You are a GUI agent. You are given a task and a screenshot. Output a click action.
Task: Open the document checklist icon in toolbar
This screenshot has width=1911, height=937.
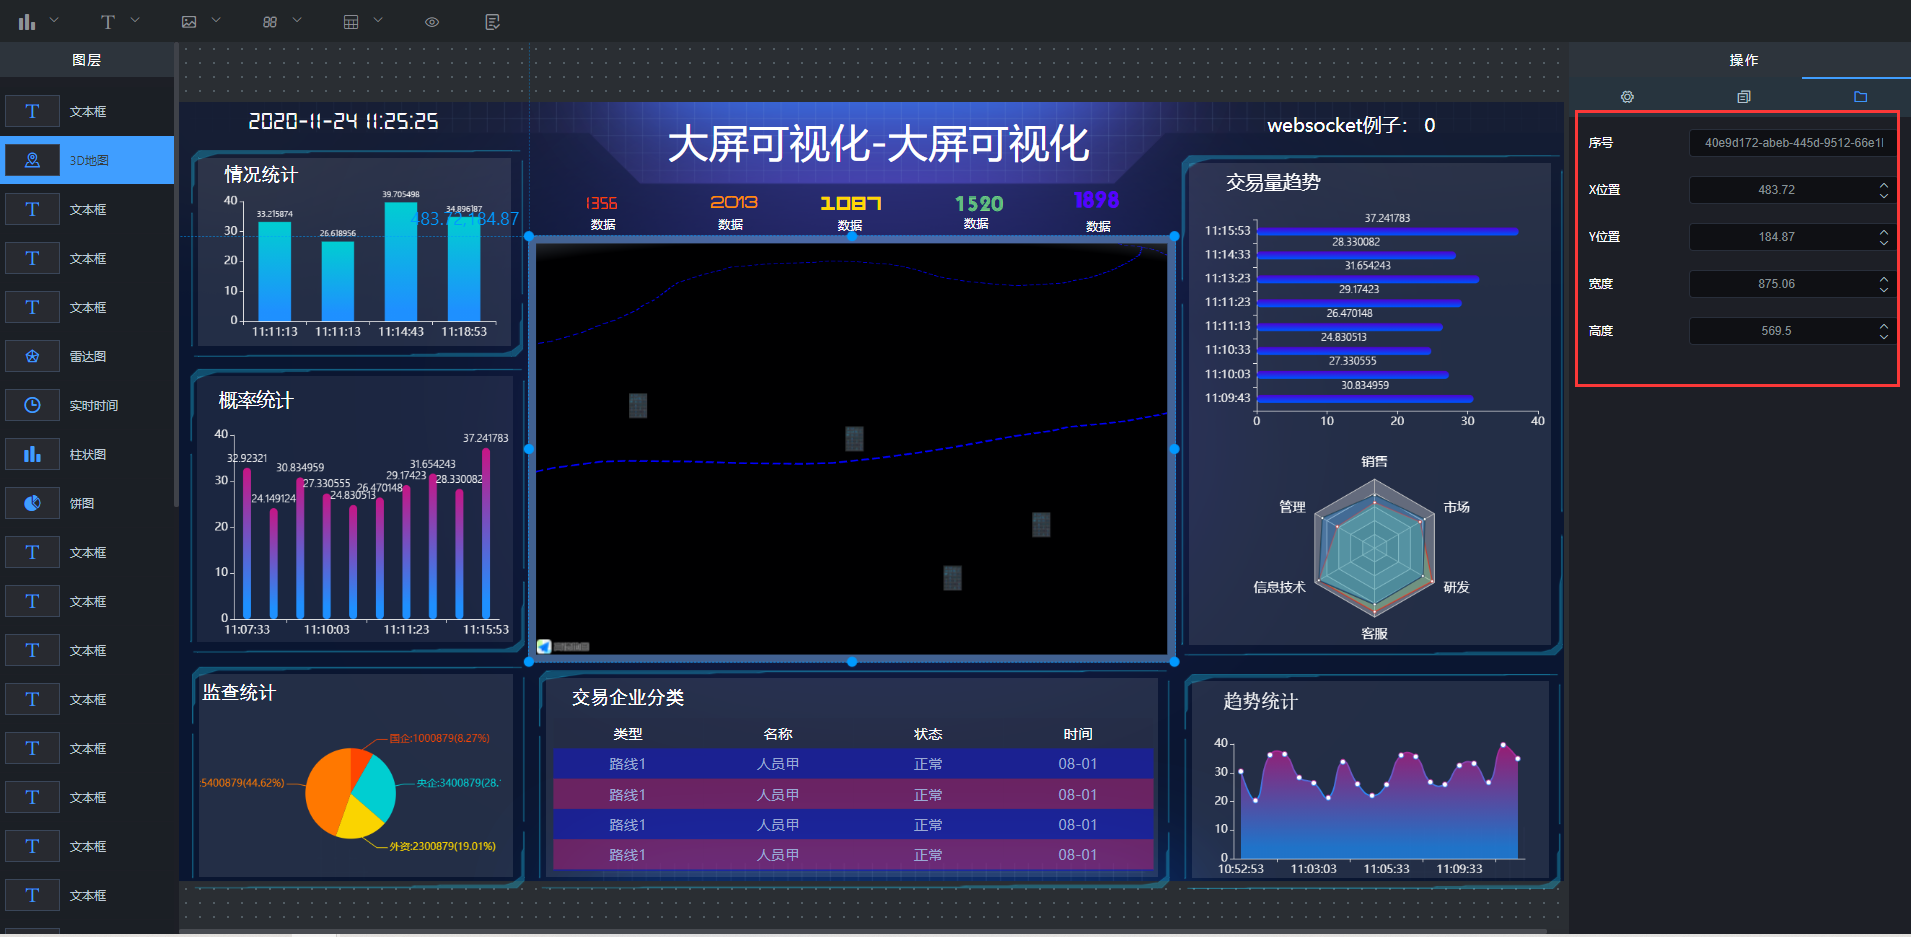point(492,21)
